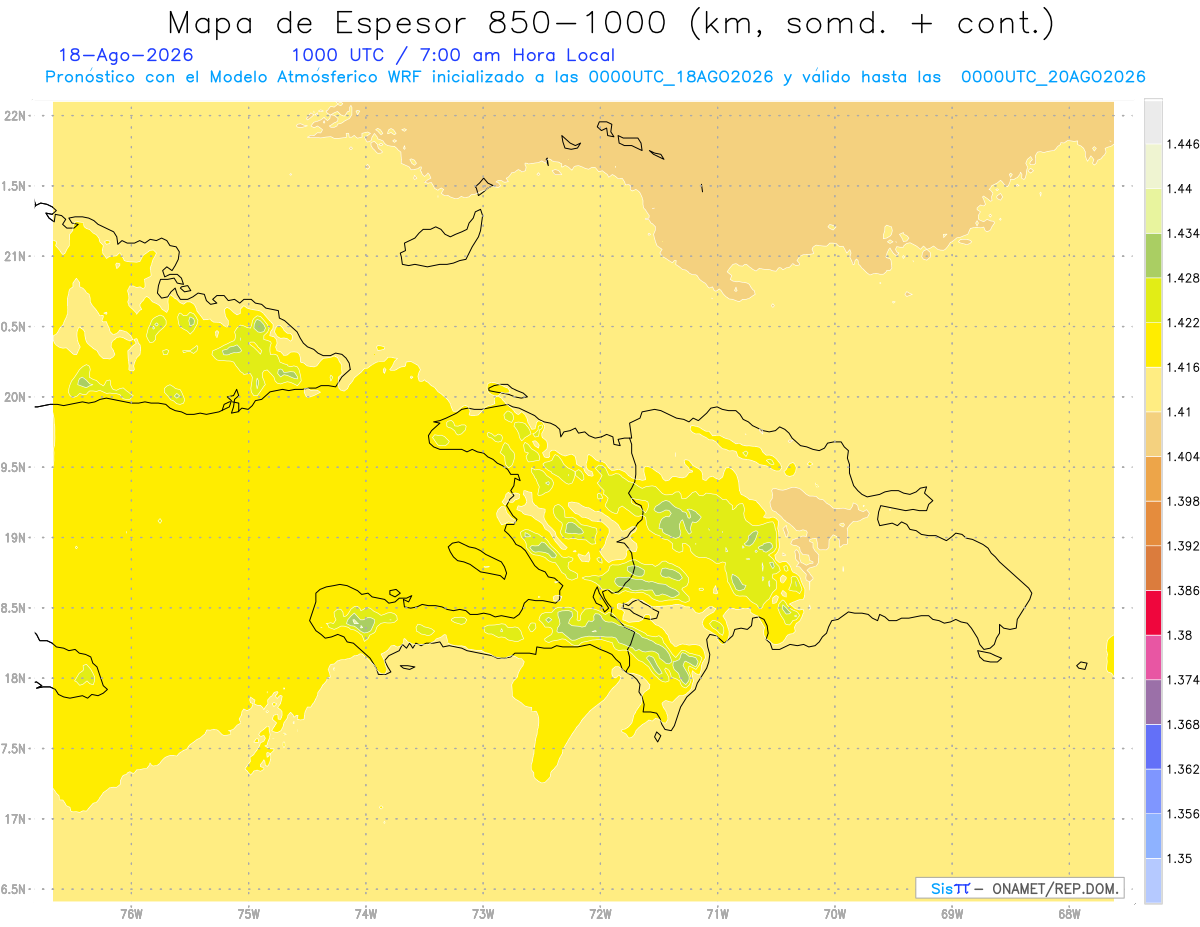Click the '18N' latitude axis label
Image resolution: width=1200 pixels, height=927 pixels.
pos(15,678)
